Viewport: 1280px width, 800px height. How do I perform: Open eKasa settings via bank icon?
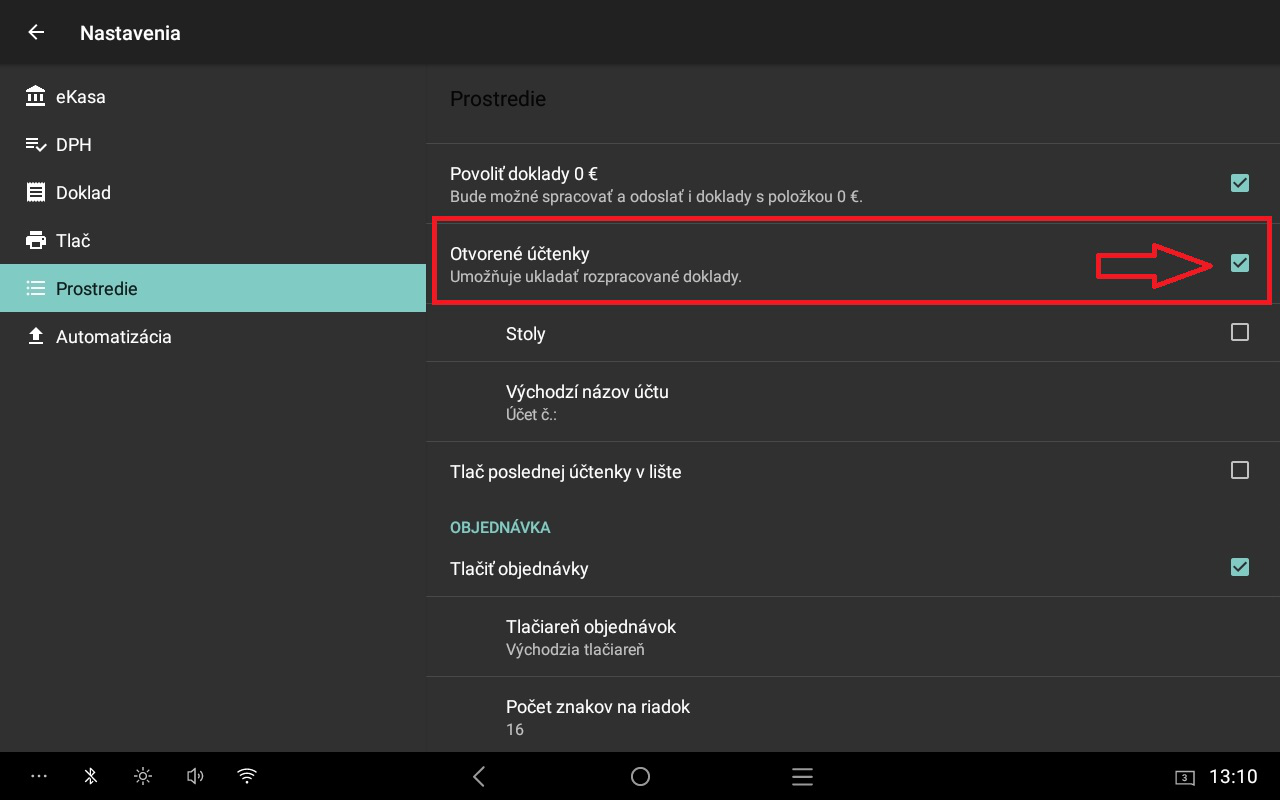click(x=36, y=96)
